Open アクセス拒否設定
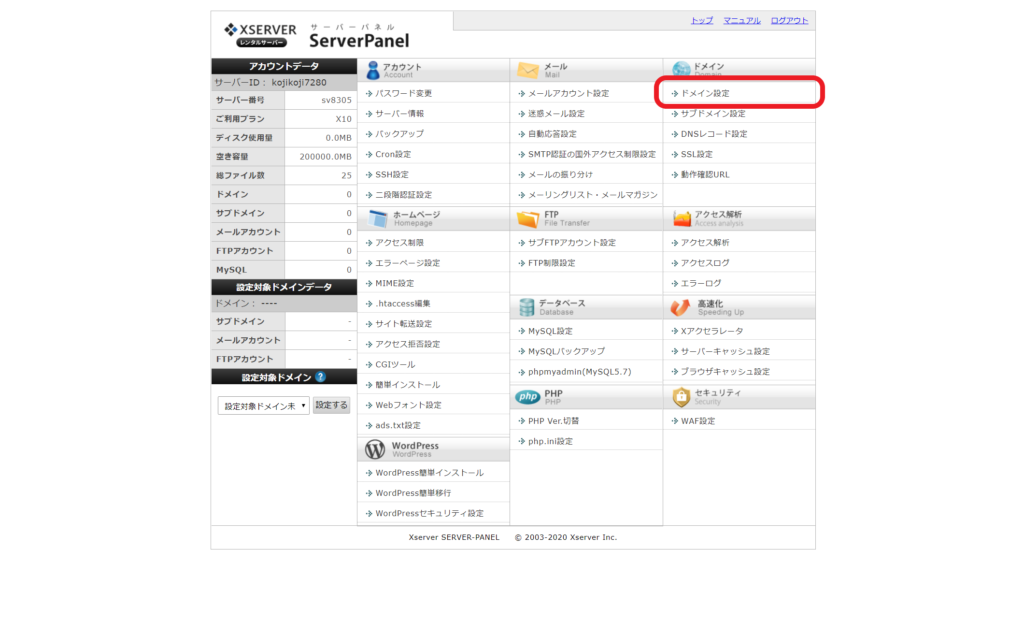Screen dimensions: 1024x622 click(408, 344)
